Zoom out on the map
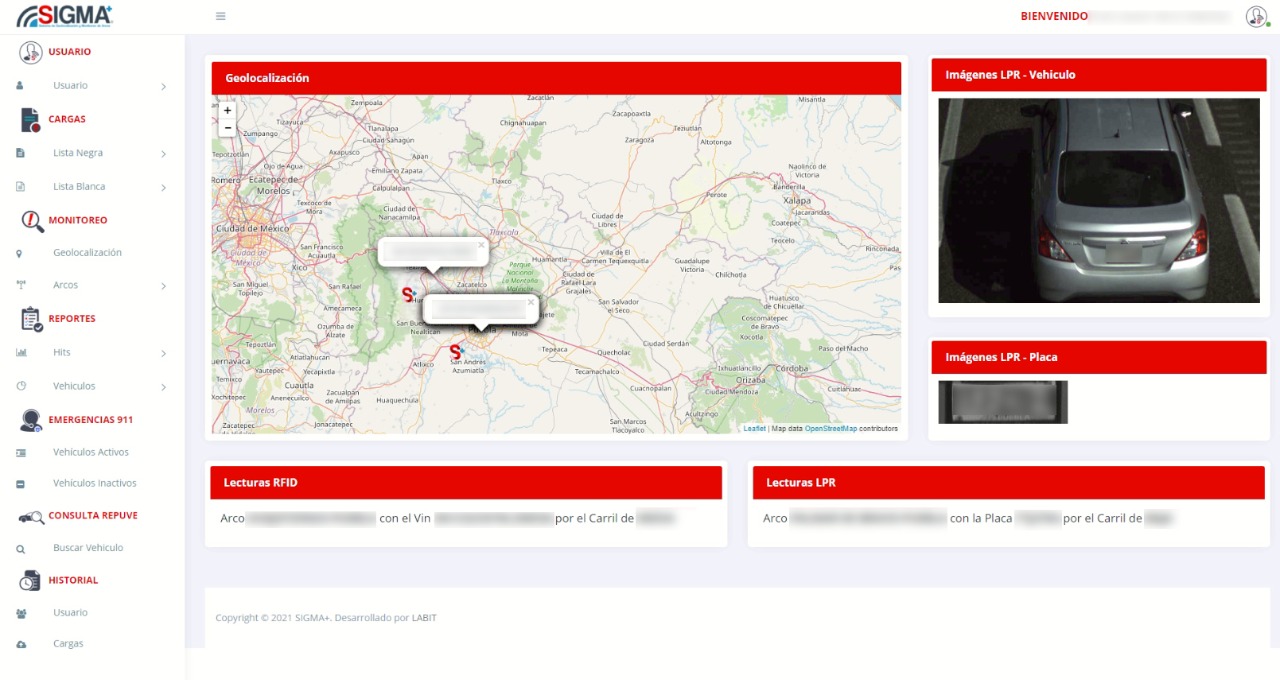Image resolution: width=1280 pixels, height=680 pixels. click(227, 128)
